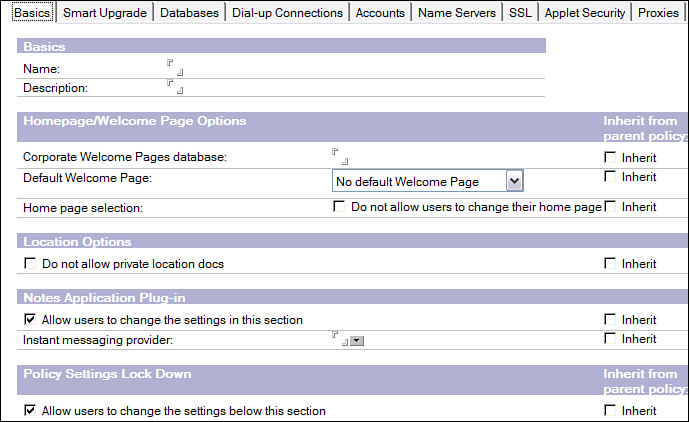Image resolution: width=689 pixels, height=422 pixels.
Task: Open the Dial-up Connections tab
Action: (x=286, y=13)
